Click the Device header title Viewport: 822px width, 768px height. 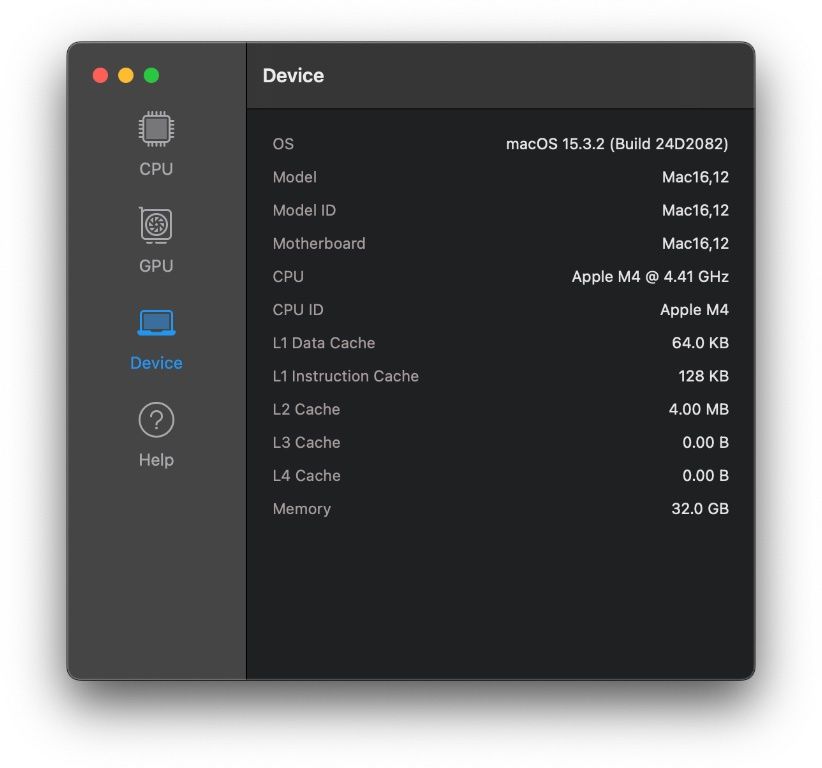point(293,75)
